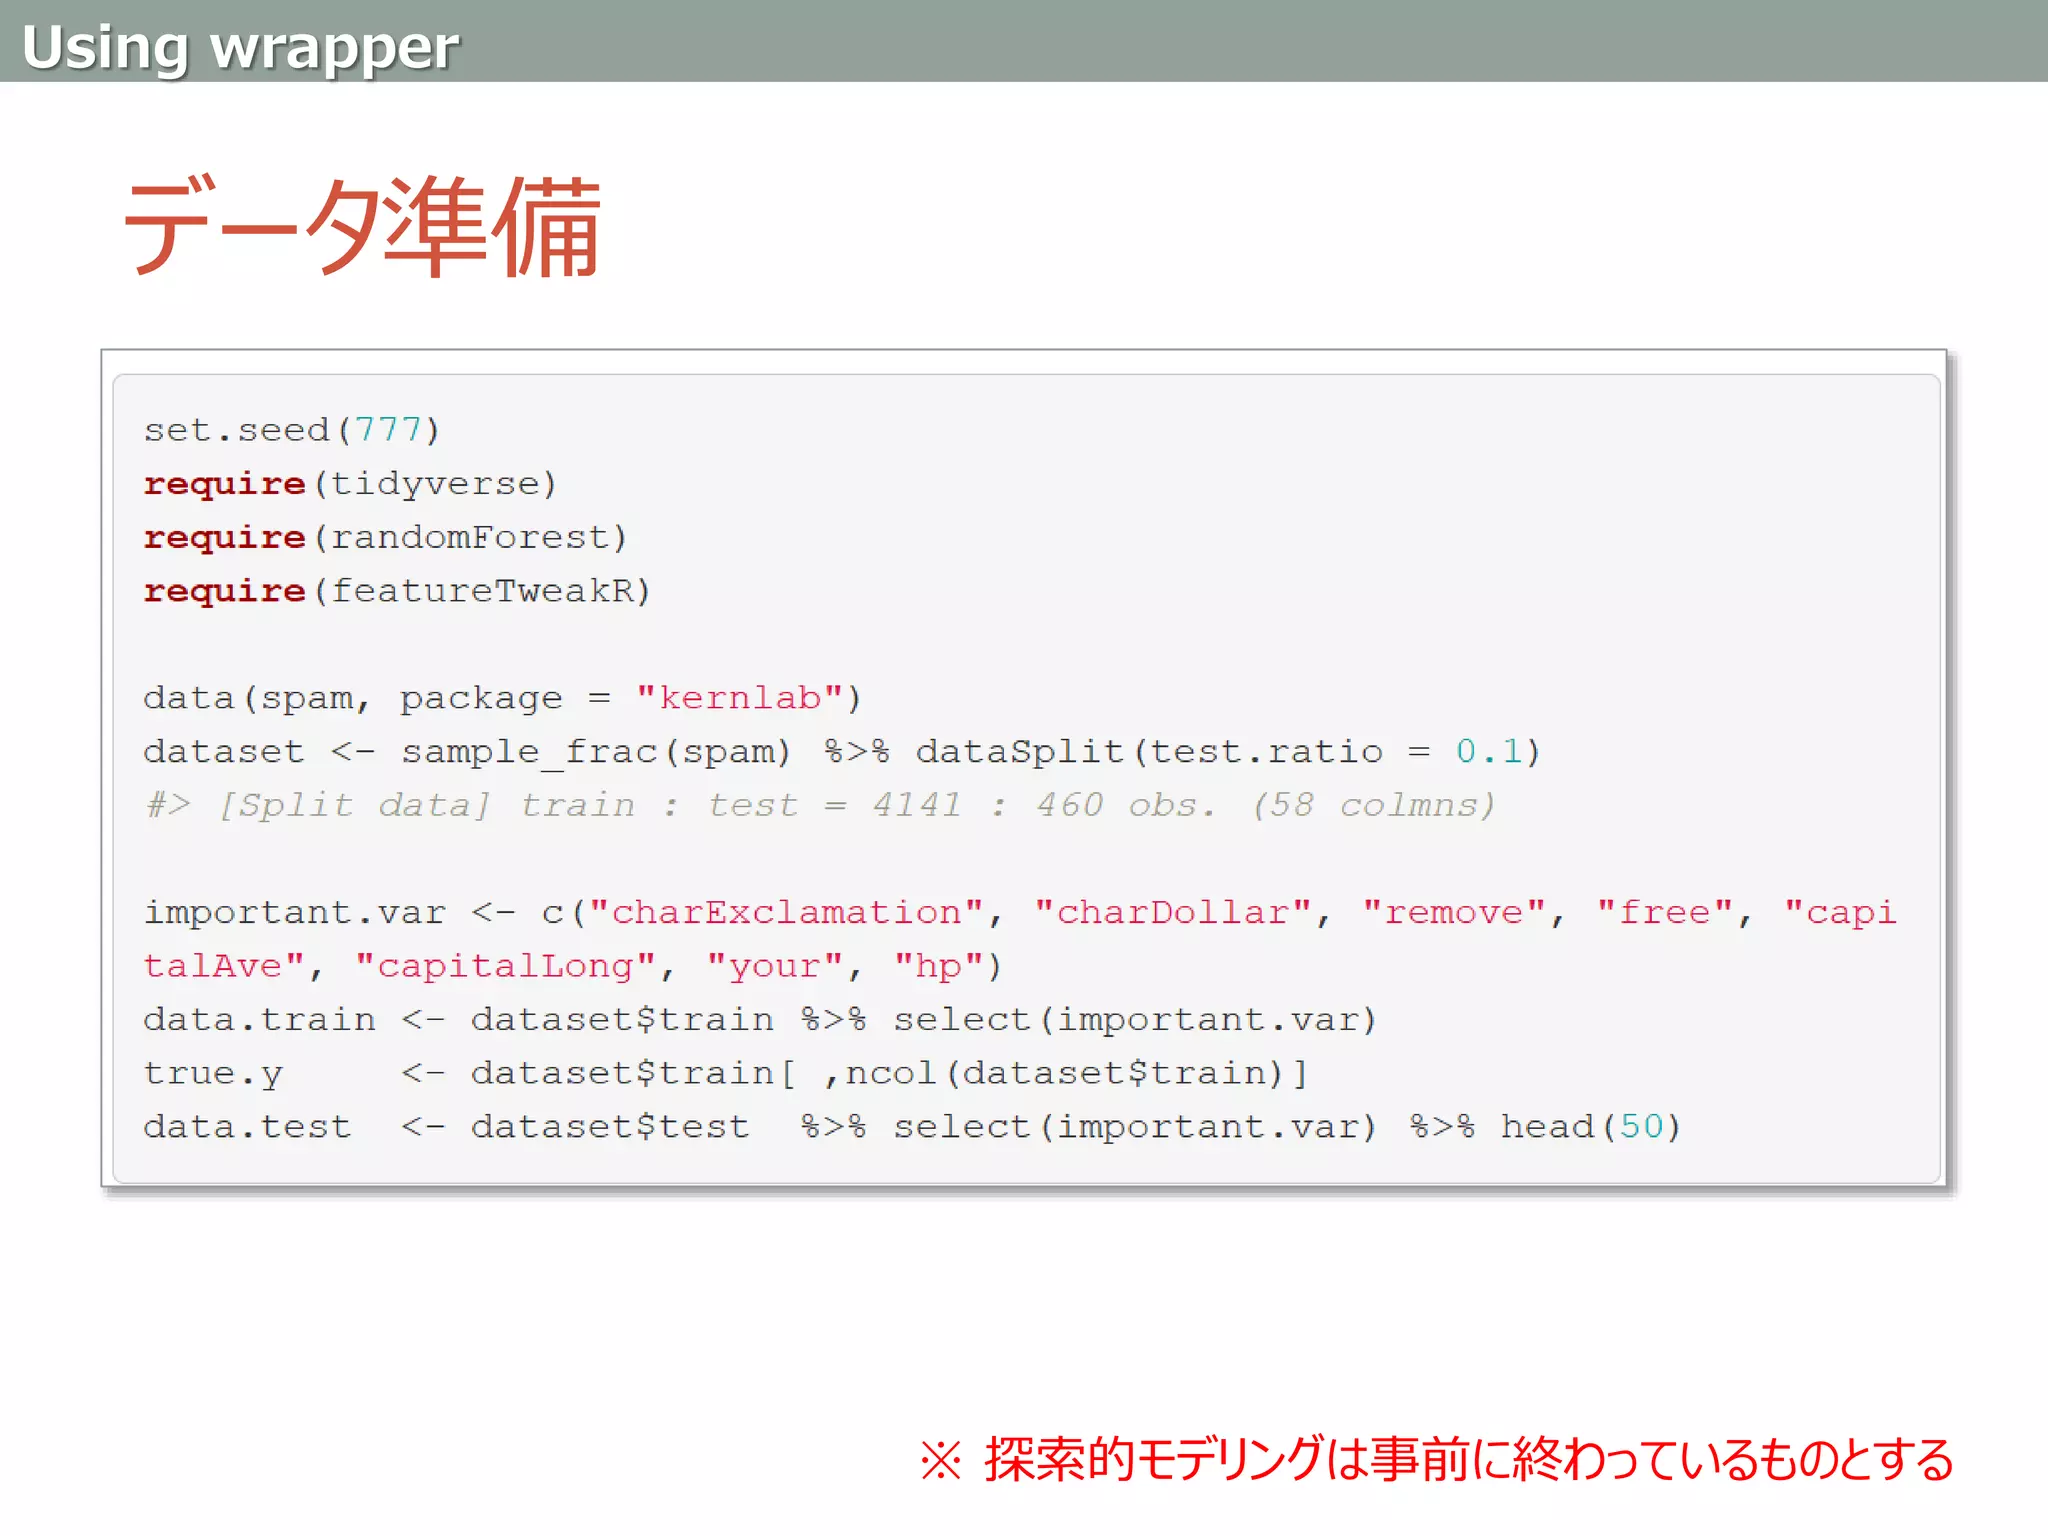Screen dimensions: 2048x1536
Task: Click the "remove" string
Action: point(1453,913)
